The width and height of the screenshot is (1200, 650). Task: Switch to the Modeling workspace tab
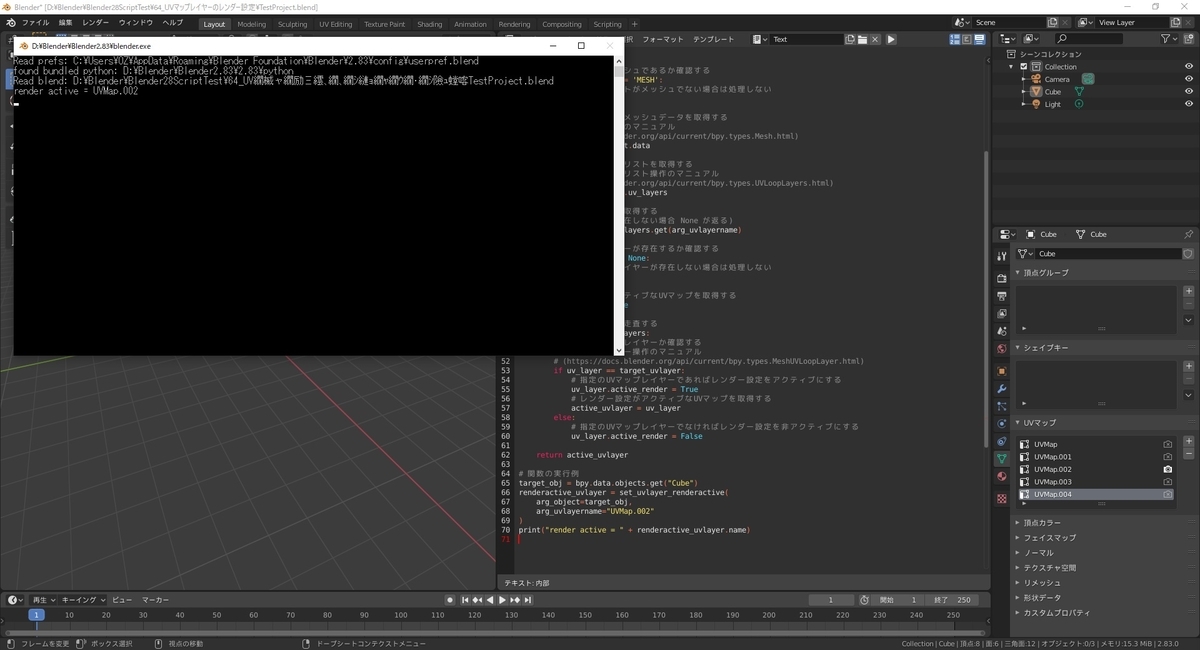pos(252,24)
